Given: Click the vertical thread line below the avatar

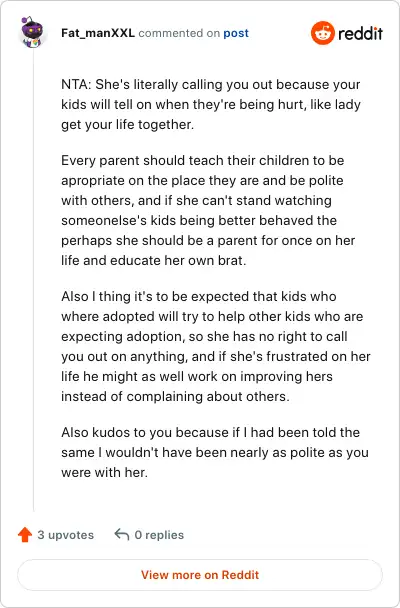Looking at the screenshot, I should click(33, 279).
